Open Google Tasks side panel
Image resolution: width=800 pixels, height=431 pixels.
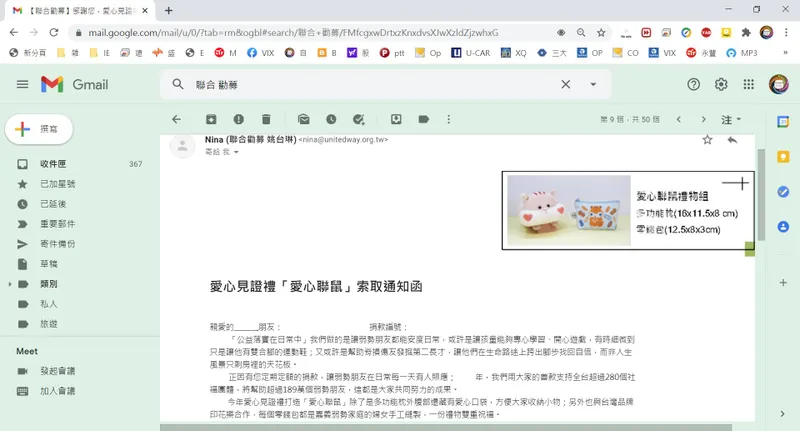click(783, 192)
